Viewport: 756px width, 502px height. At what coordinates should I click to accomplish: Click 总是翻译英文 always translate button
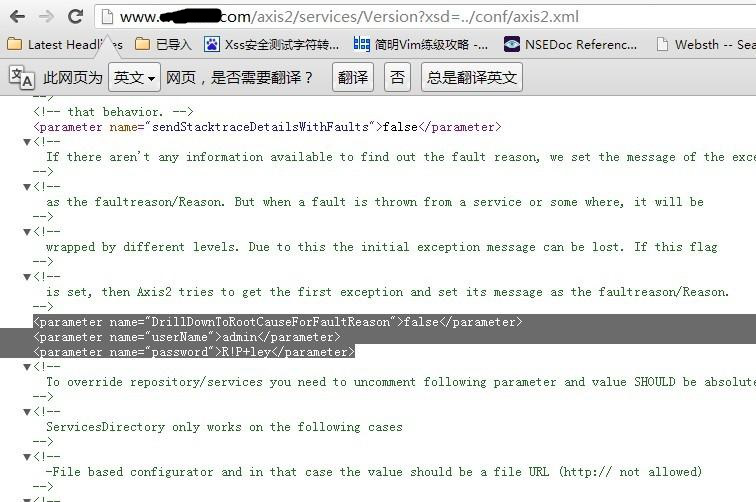coord(472,77)
